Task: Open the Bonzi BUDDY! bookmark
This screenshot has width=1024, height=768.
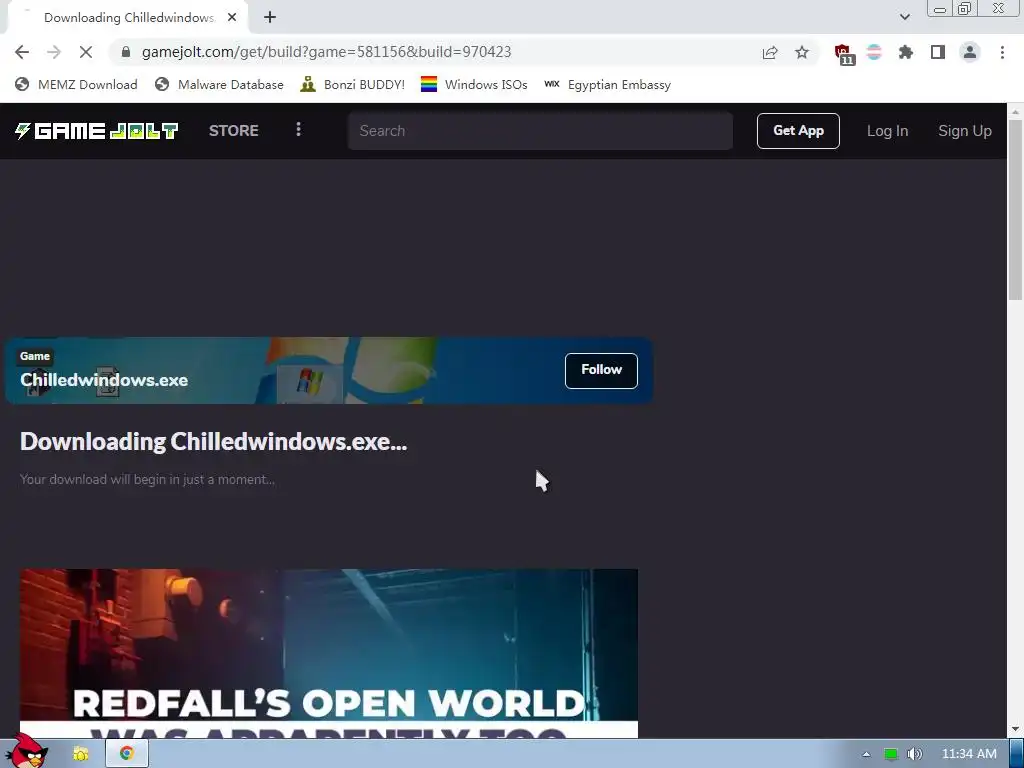Action: point(353,85)
